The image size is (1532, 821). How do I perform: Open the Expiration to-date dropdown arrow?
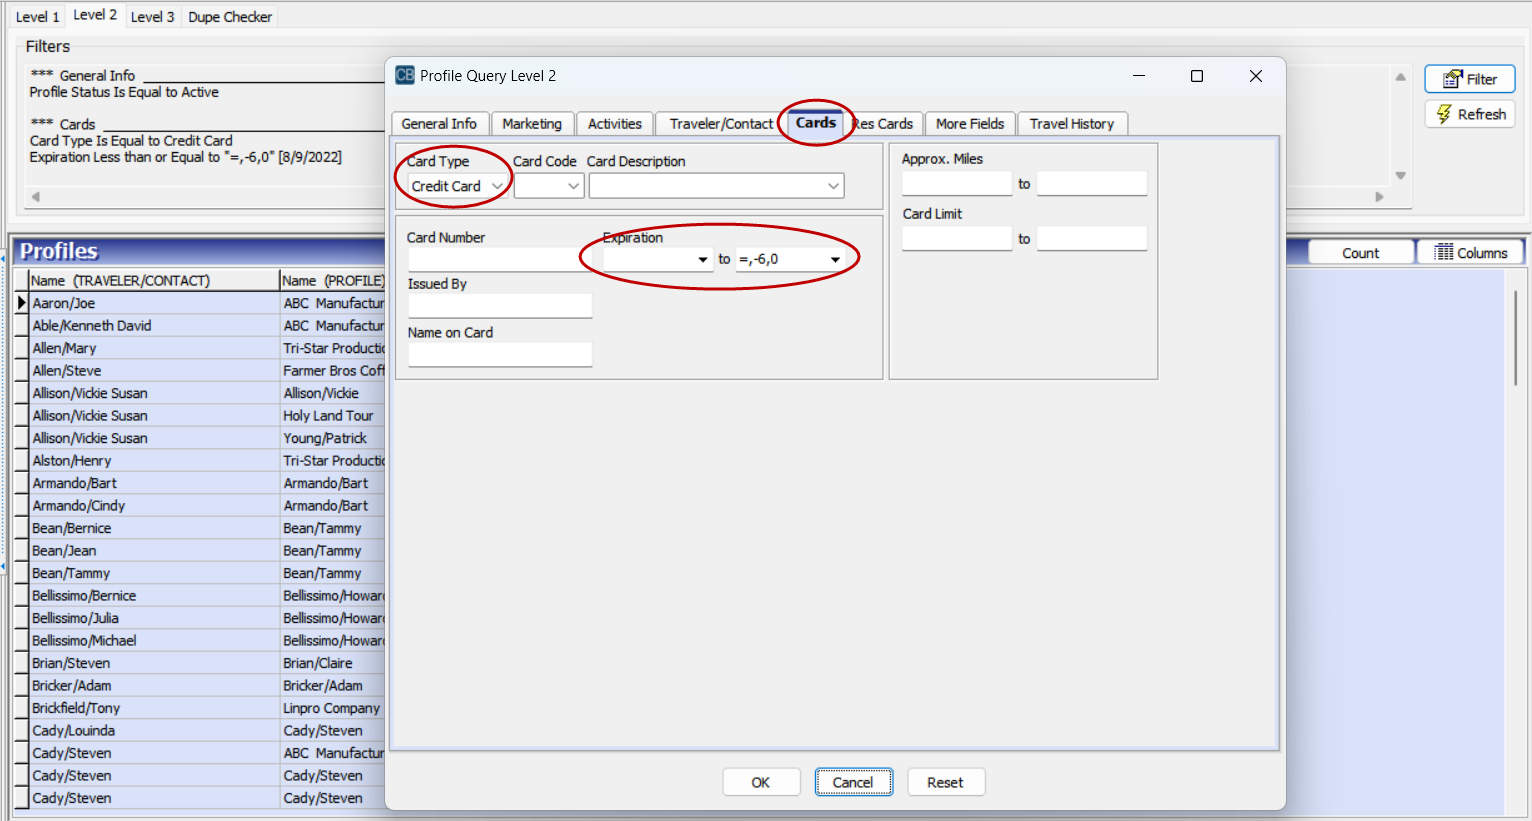click(x=835, y=260)
